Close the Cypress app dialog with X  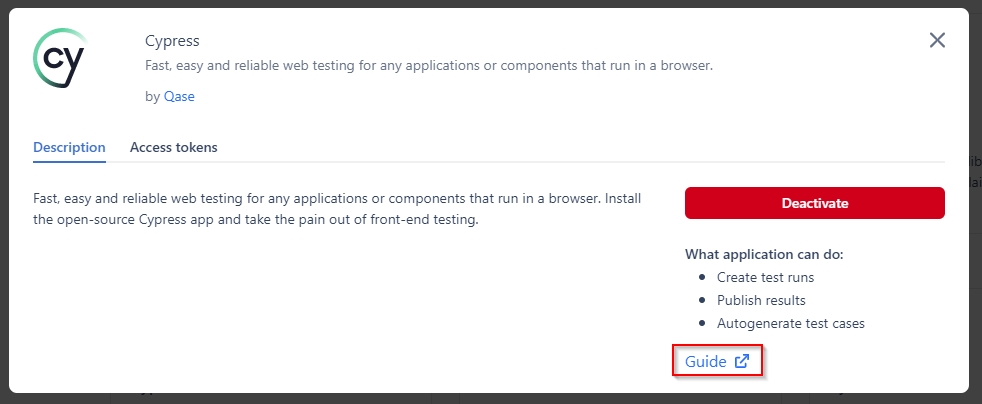tap(937, 40)
